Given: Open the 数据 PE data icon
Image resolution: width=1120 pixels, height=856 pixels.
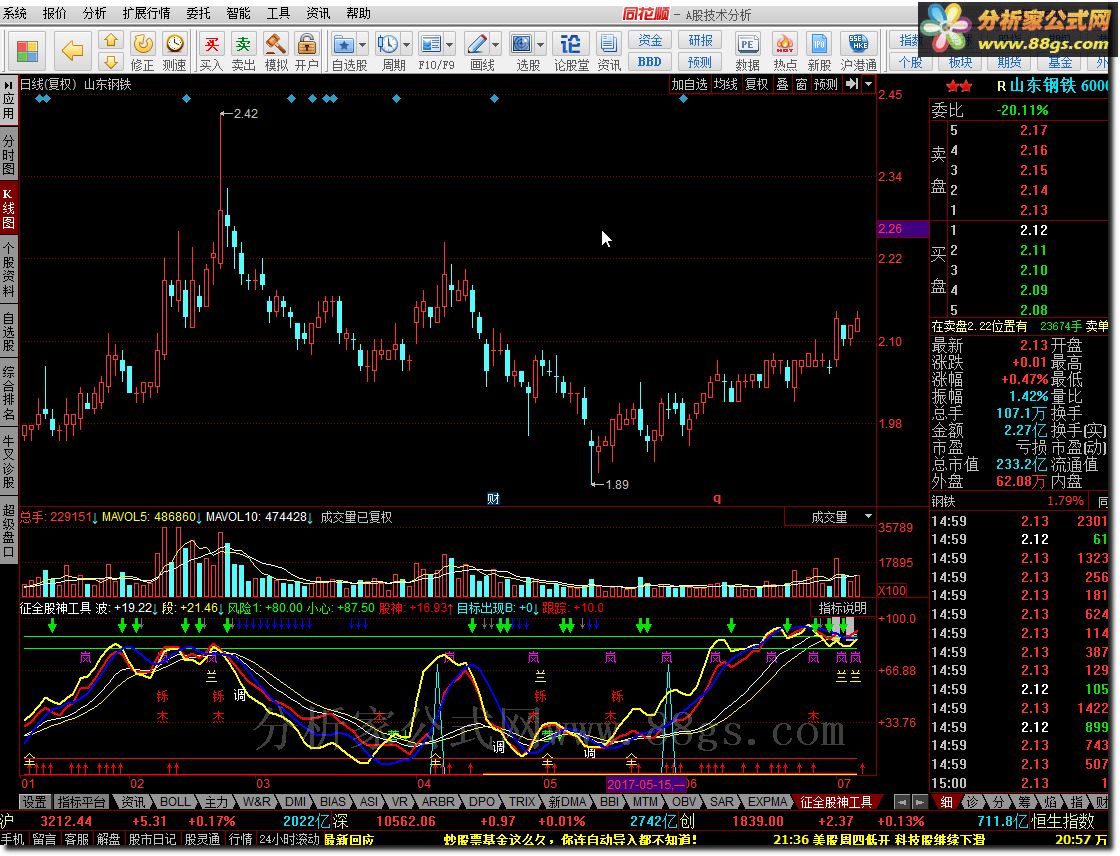Looking at the screenshot, I should (747, 44).
